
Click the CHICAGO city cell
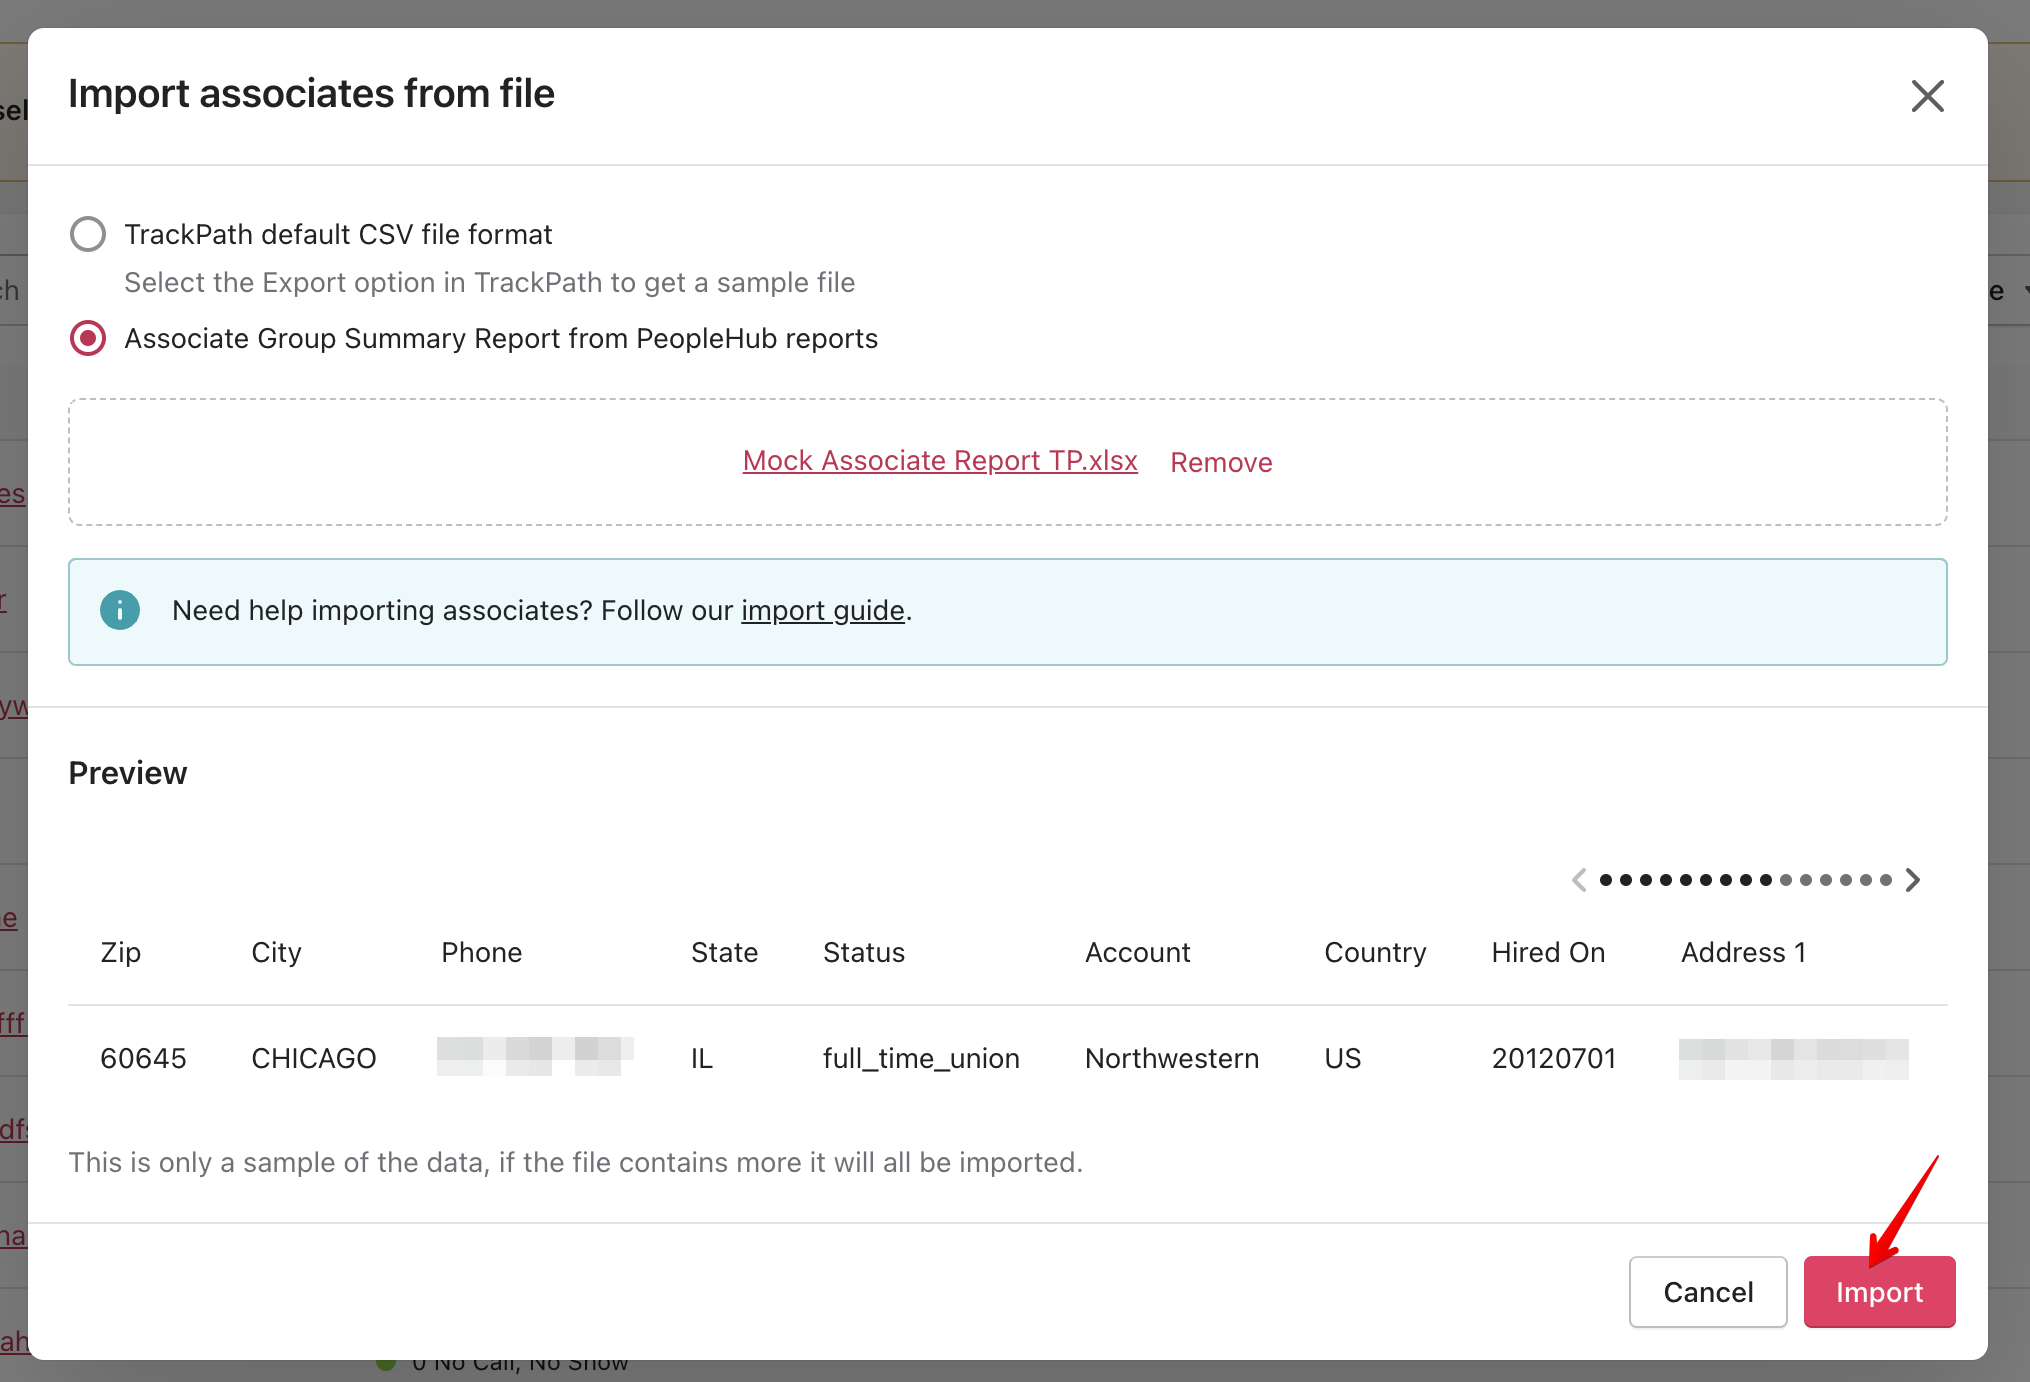coord(313,1058)
